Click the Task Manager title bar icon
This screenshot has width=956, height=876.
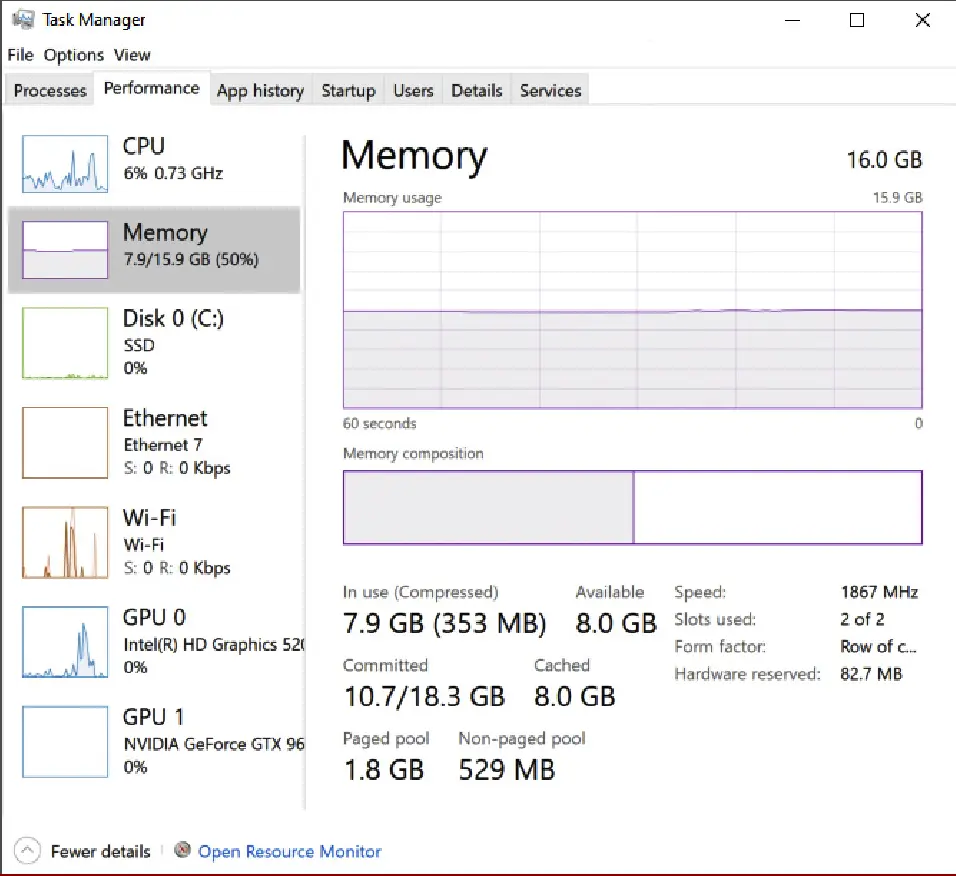(23, 20)
